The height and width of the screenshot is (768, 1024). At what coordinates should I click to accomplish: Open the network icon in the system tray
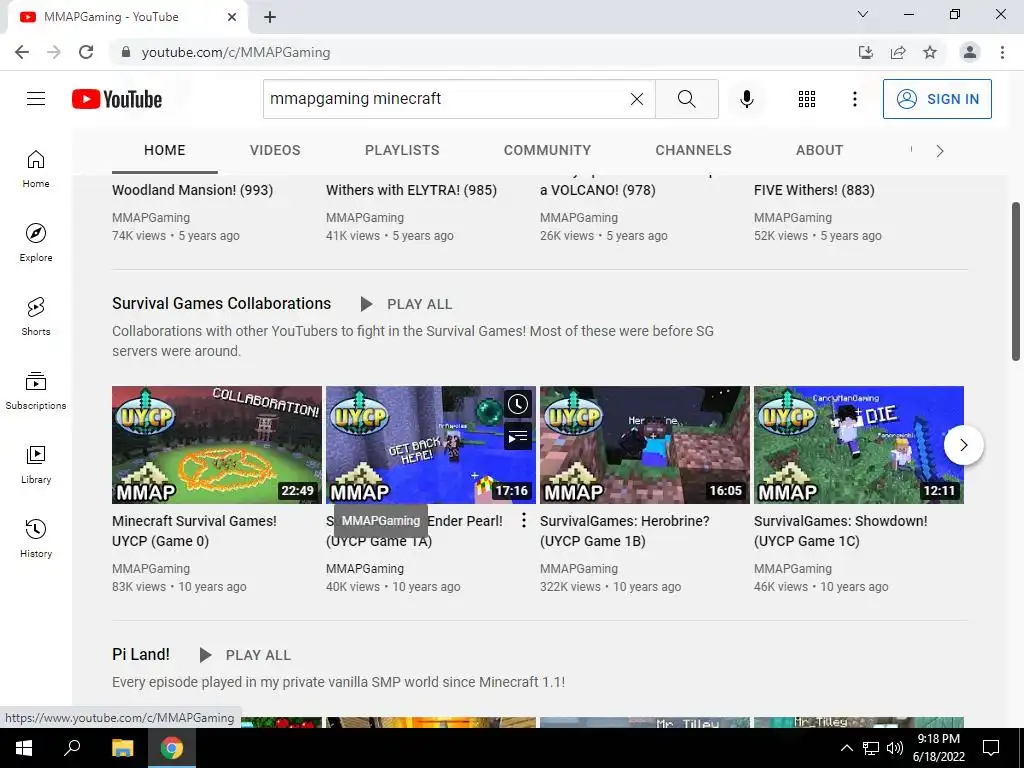click(x=871, y=748)
